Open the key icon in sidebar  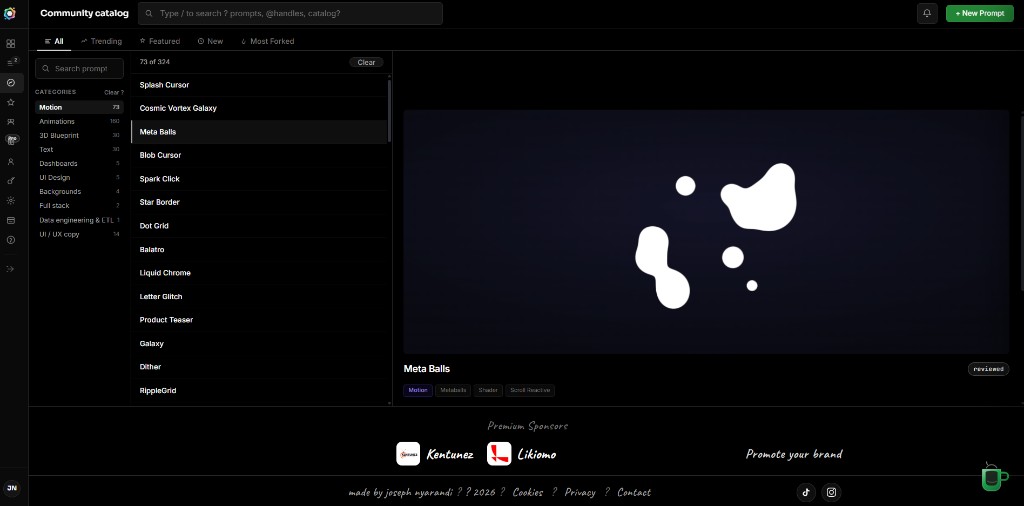(x=10, y=181)
